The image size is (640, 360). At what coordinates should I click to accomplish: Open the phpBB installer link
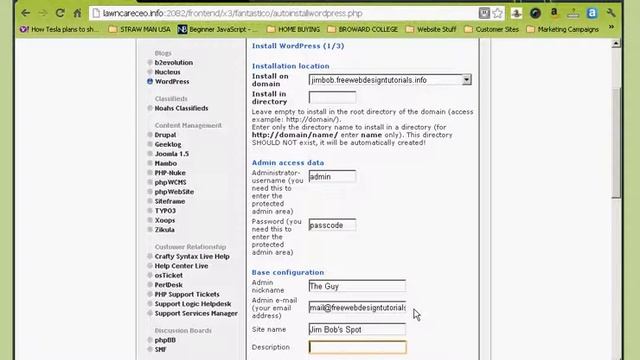click(x=165, y=340)
